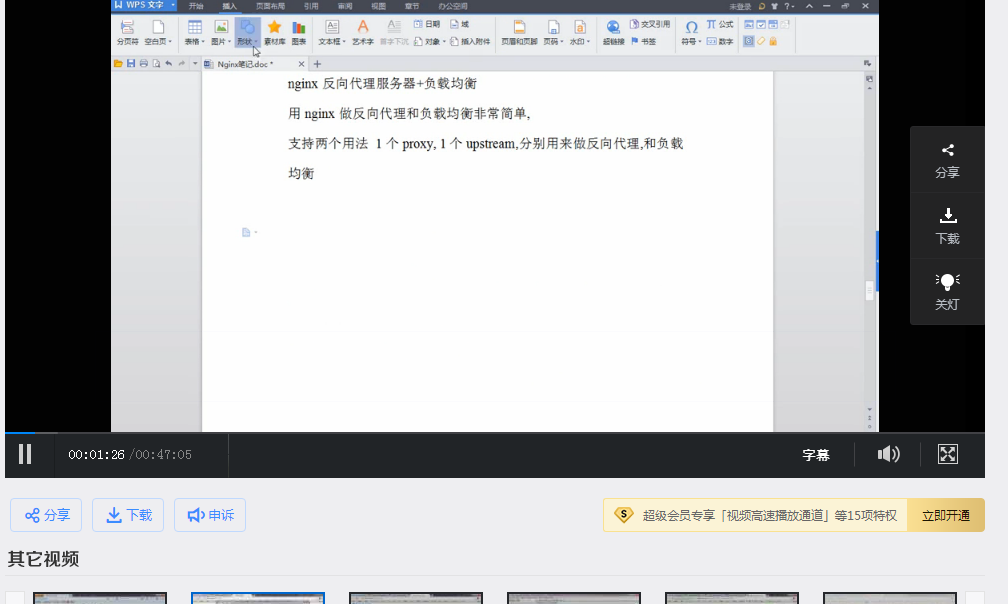Toggle subtitles with 字幕 button
This screenshot has height=604, width=1008.
point(816,455)
